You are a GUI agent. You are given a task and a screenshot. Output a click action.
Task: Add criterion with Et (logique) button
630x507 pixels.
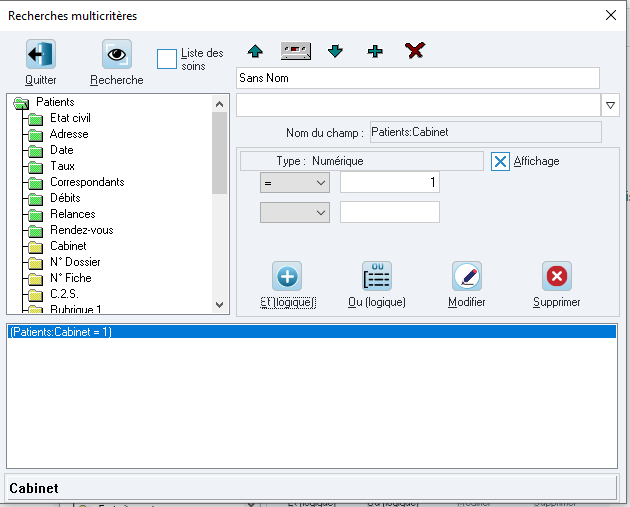[x=287, y=276]
